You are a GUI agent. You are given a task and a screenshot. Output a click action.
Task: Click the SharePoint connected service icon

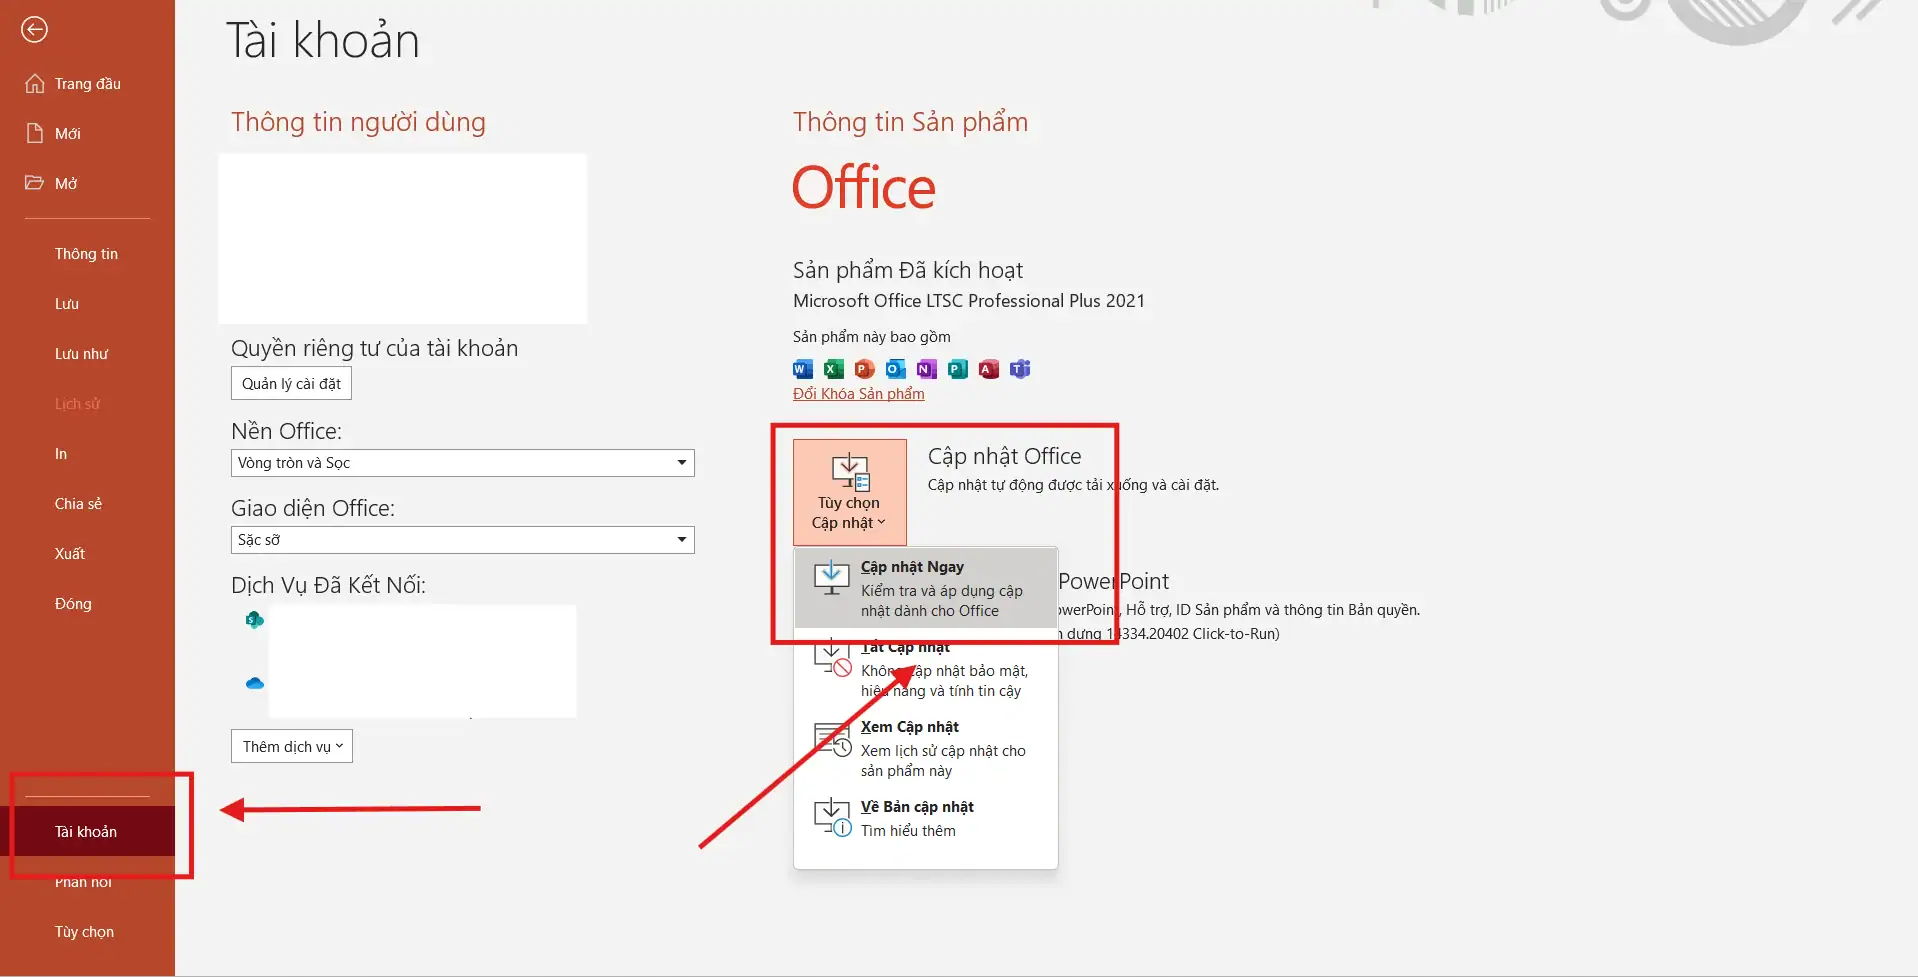(254, 619)
